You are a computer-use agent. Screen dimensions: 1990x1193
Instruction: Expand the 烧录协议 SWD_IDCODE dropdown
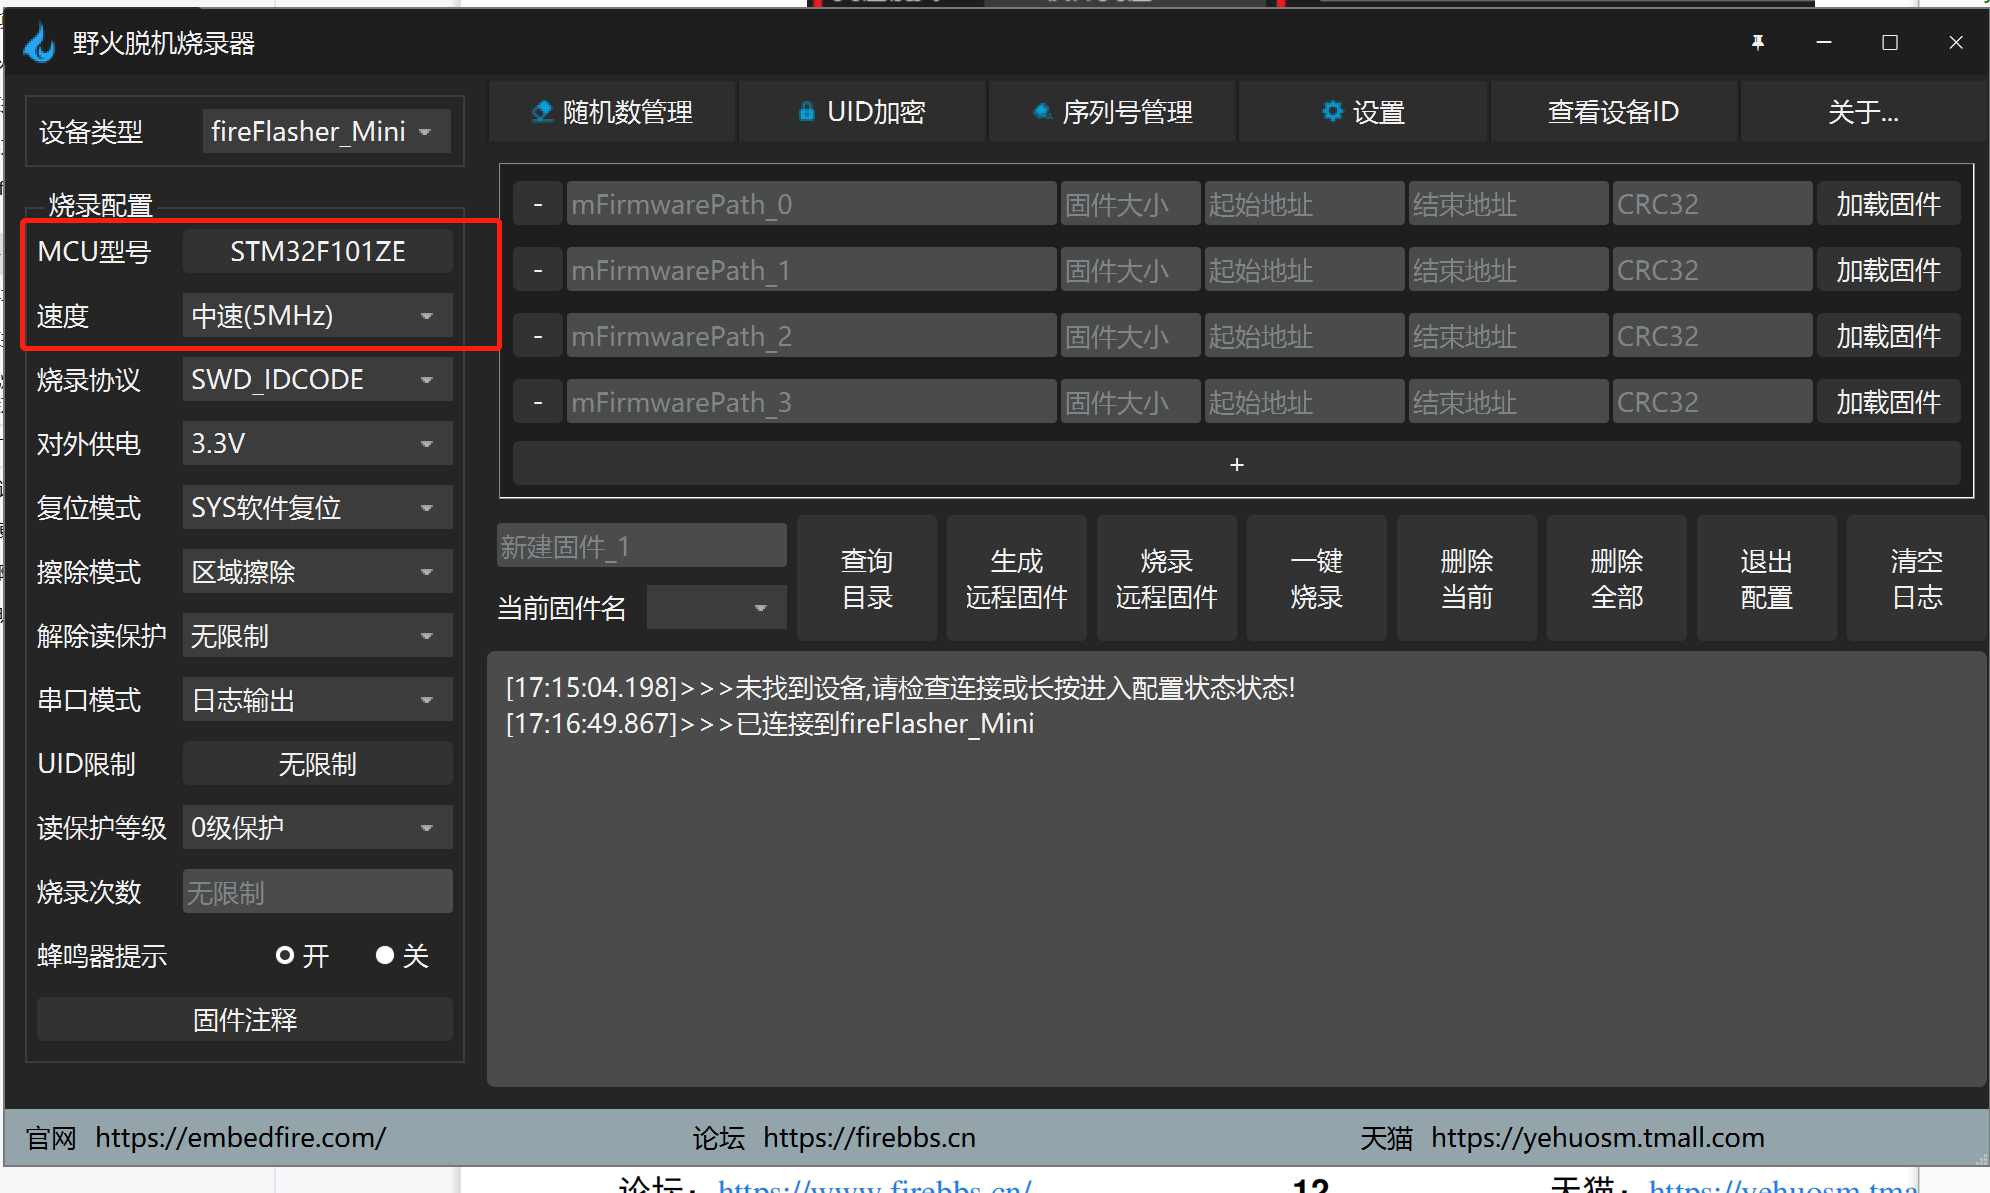point(317,380)
